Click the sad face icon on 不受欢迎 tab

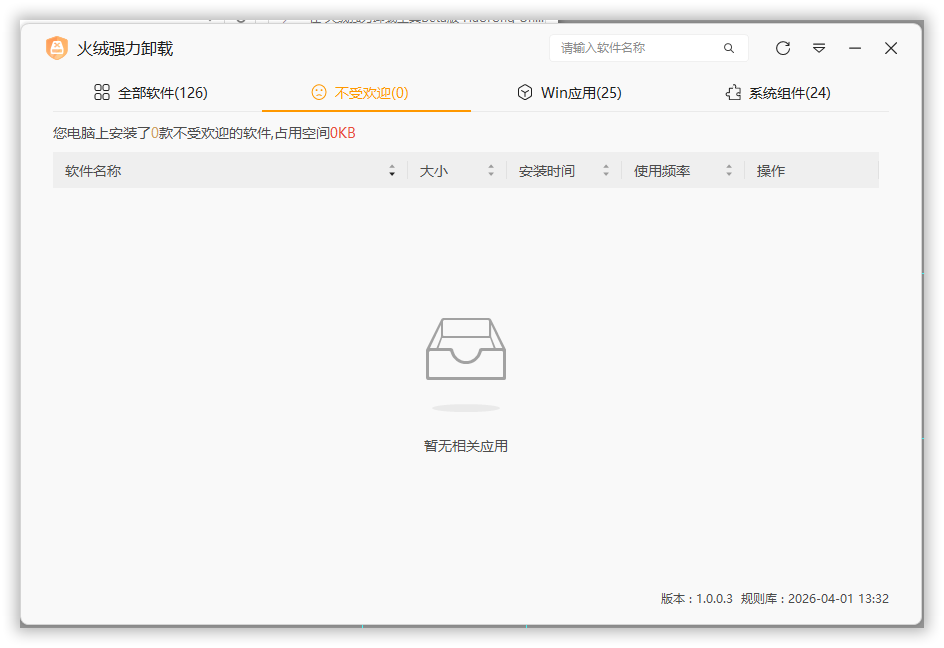click(x=319, y=93)
